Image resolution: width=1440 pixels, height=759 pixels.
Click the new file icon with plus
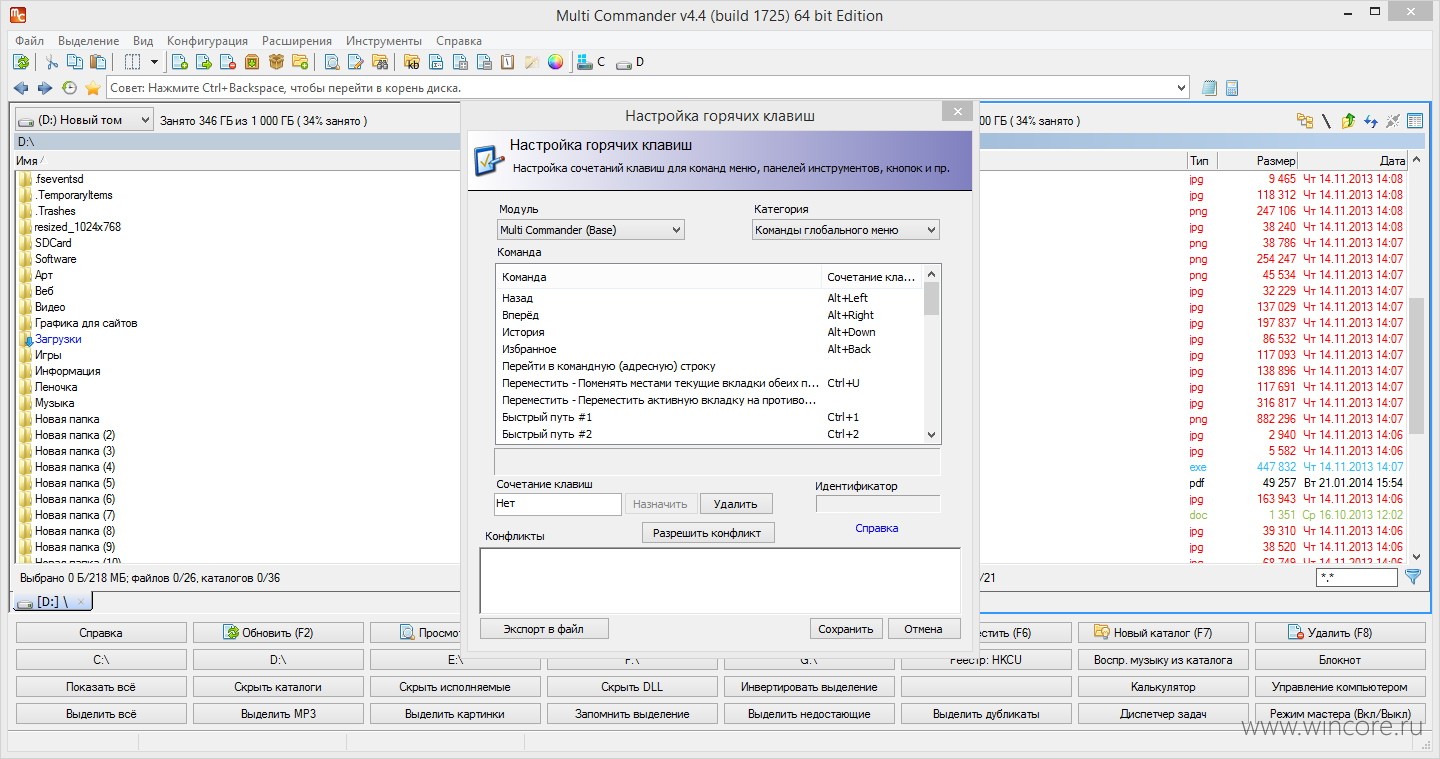tap(180, 62)
